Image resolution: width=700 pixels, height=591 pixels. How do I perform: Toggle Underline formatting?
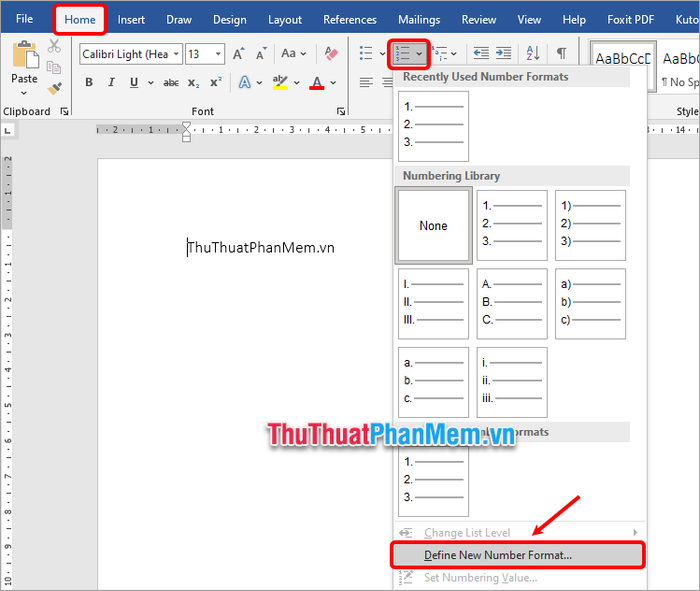pyautogui.click(x=134, y=83)
